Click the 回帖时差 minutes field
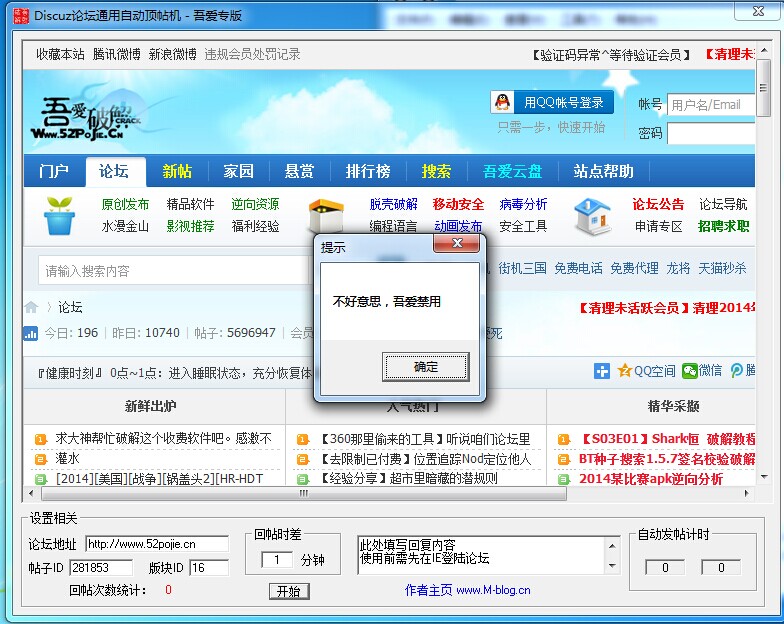This screenshot has width=784, height=624. [x=276, y=559]
